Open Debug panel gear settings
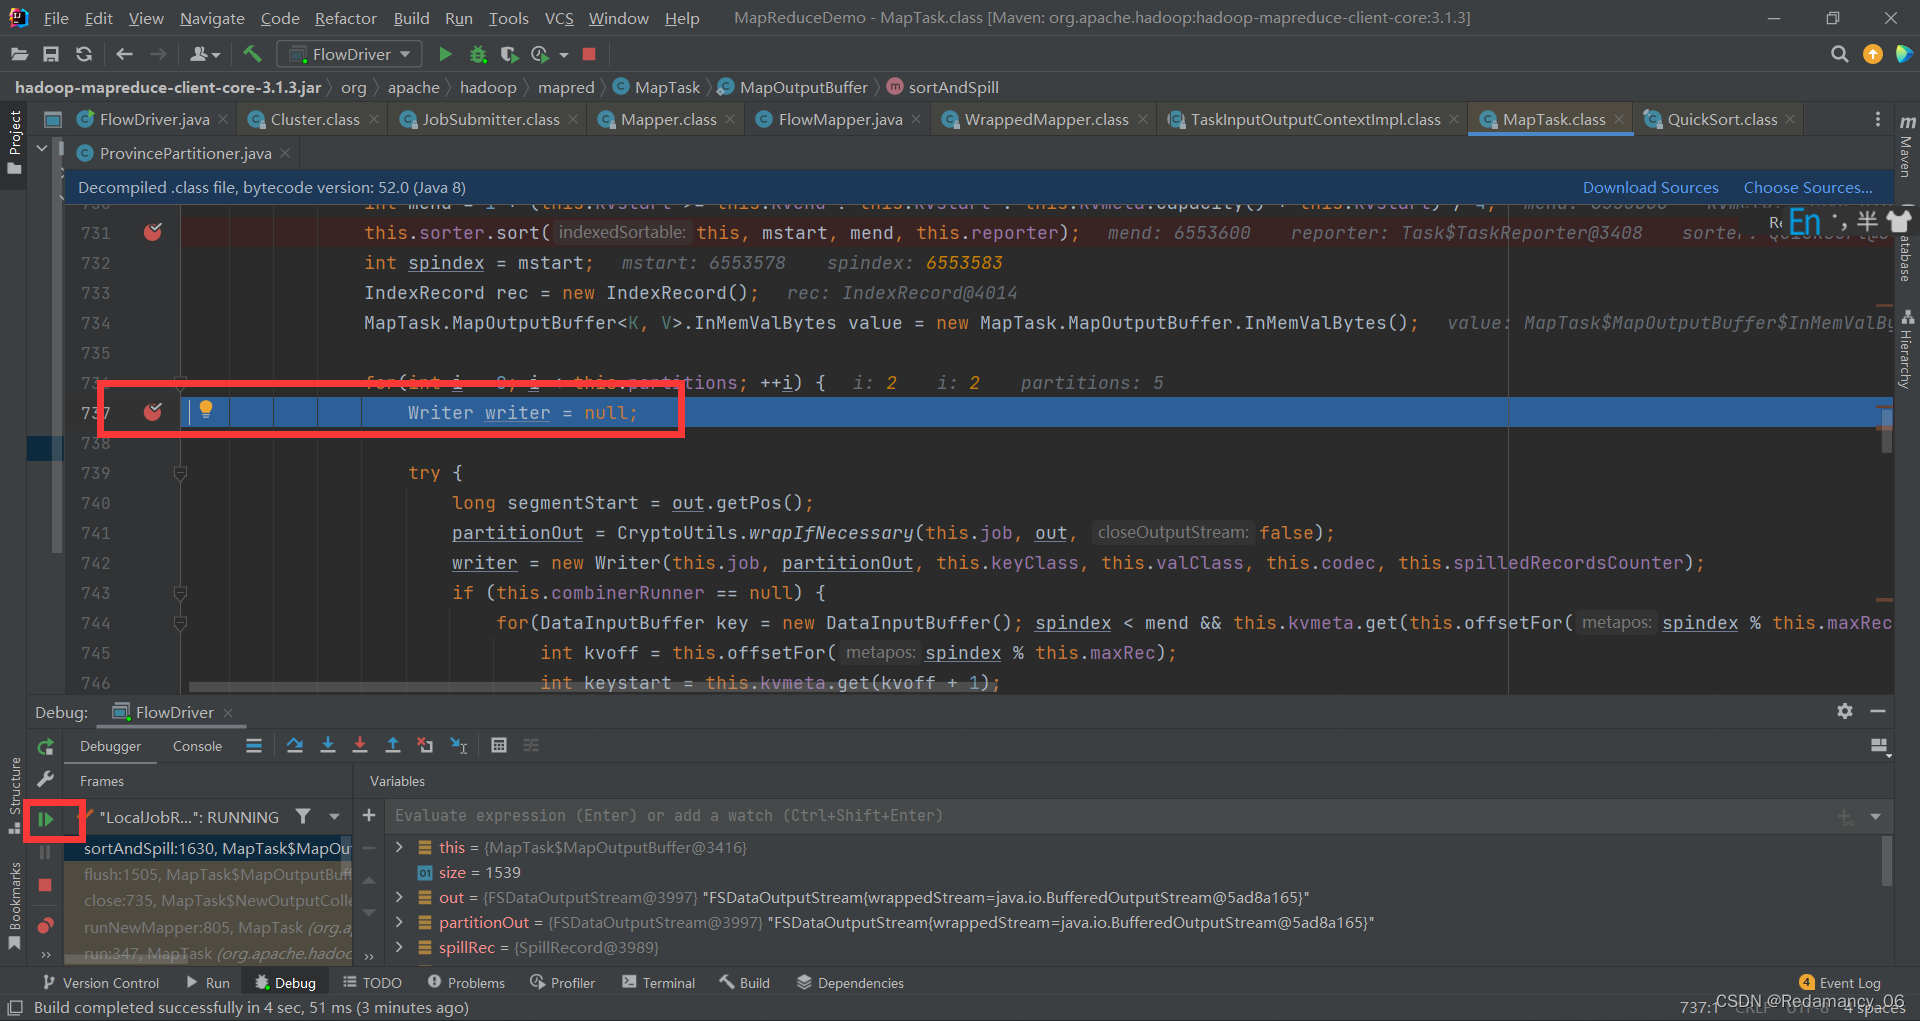Image resolution: width=1920 pixels, height=1021 pixels. [x=1845, y=711]
